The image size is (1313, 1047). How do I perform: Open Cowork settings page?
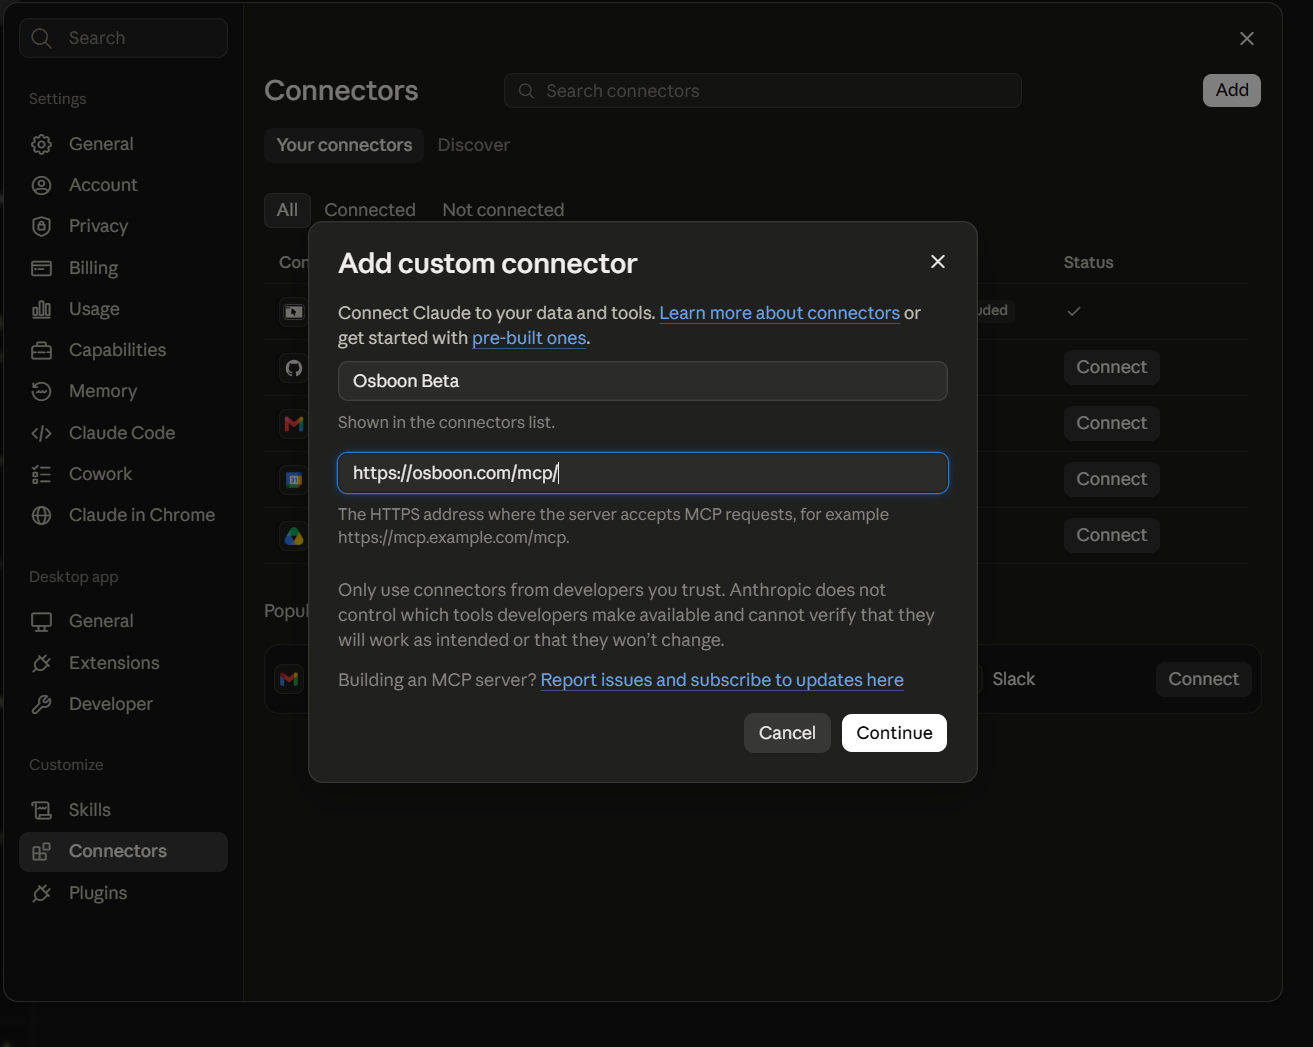(x=123, y=474)
